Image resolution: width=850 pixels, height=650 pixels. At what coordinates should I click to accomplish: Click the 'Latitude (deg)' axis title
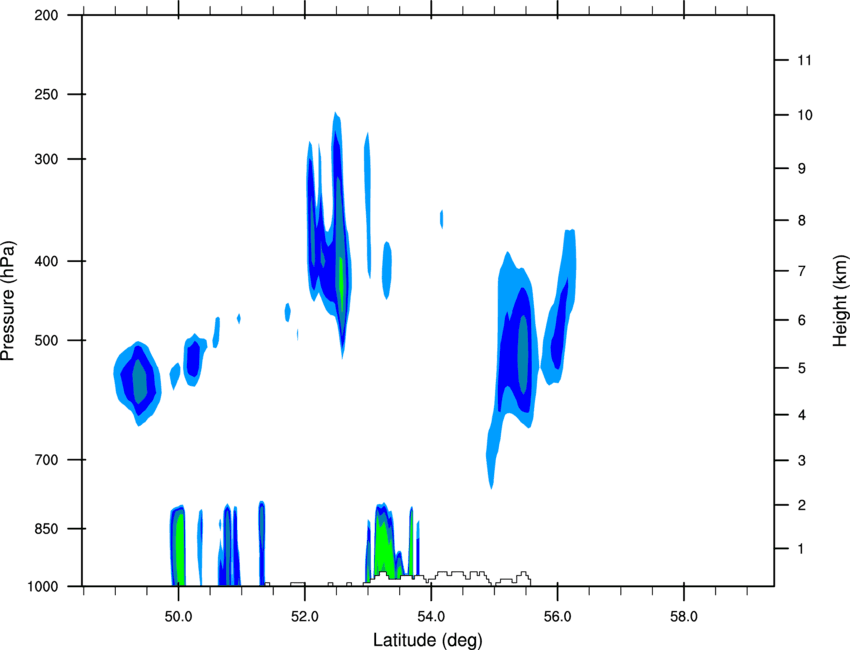click(x=428, y=640)
